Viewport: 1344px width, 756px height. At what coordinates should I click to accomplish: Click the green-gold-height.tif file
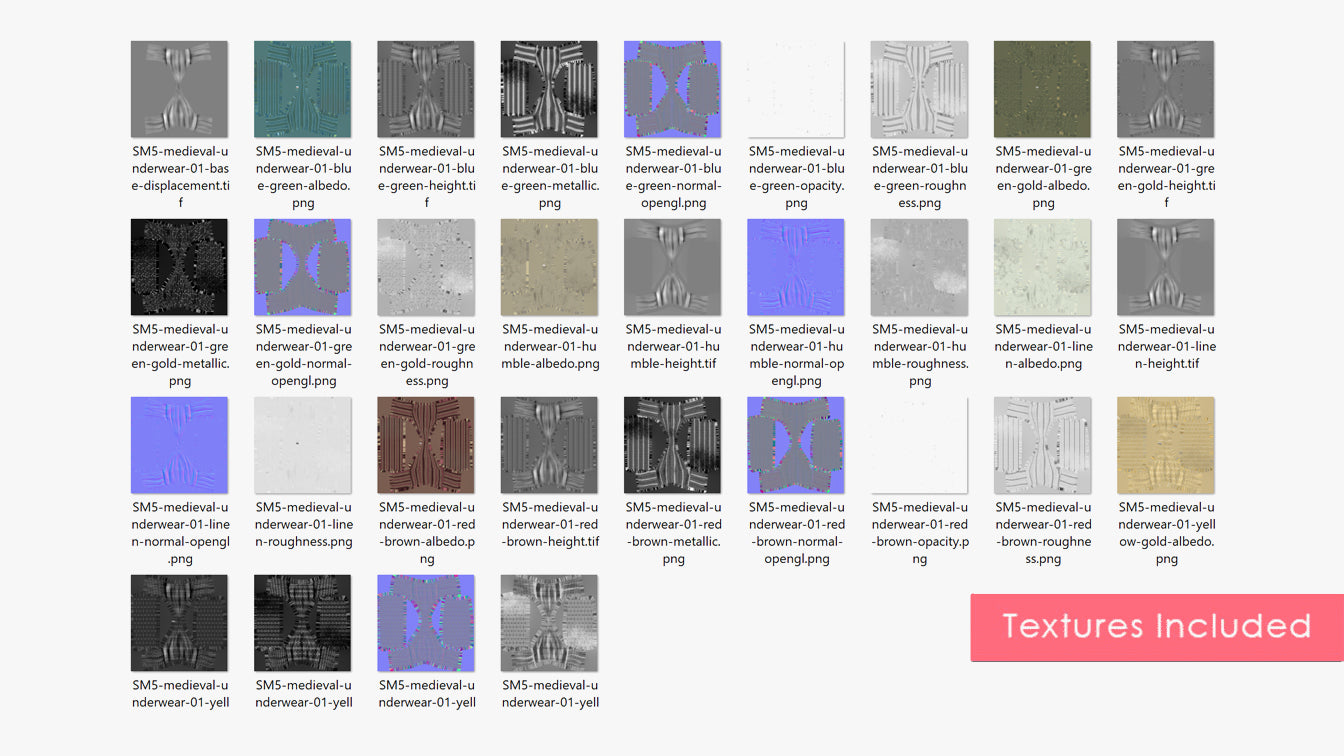pyautogui.click(x=1165, y=89)
